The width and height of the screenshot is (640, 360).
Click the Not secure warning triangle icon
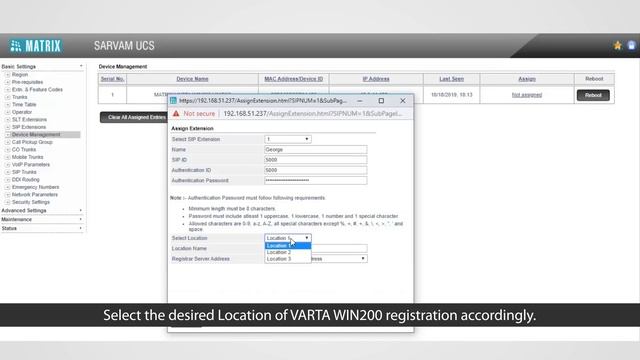pos(176,113)
